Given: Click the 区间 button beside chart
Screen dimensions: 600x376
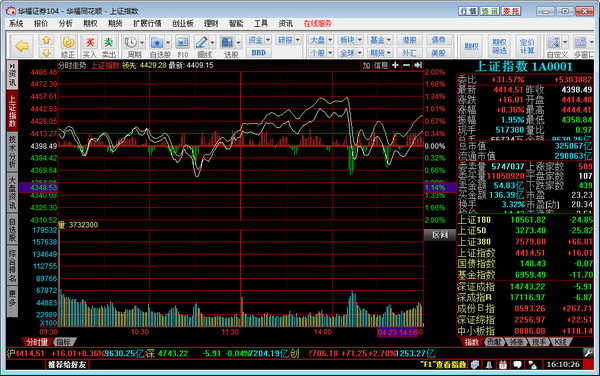Looking at the screenshot, I should pyautogui.click(x=440, y=235).
